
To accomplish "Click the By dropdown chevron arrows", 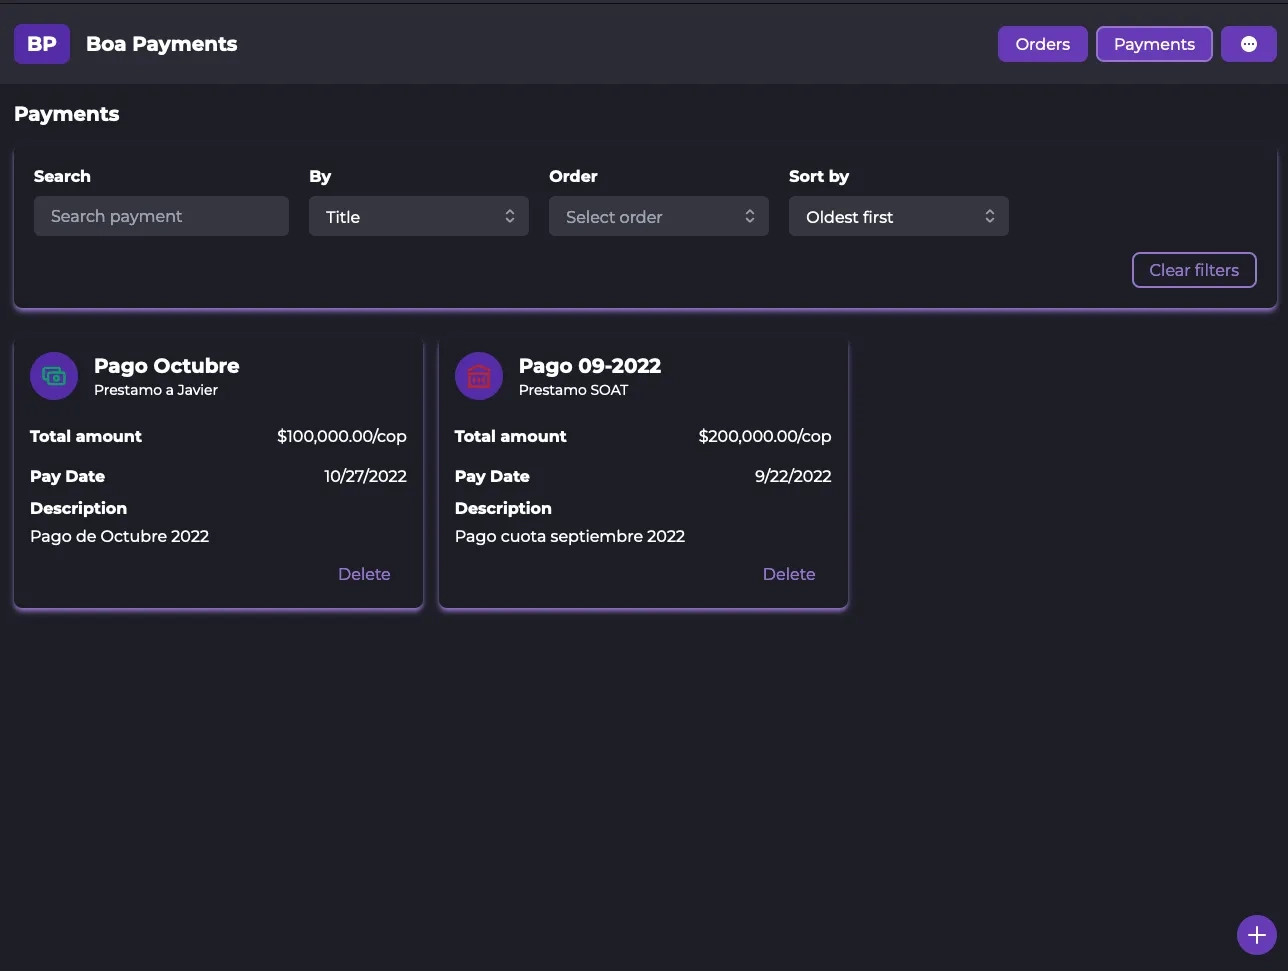I will tap(509, 216).
